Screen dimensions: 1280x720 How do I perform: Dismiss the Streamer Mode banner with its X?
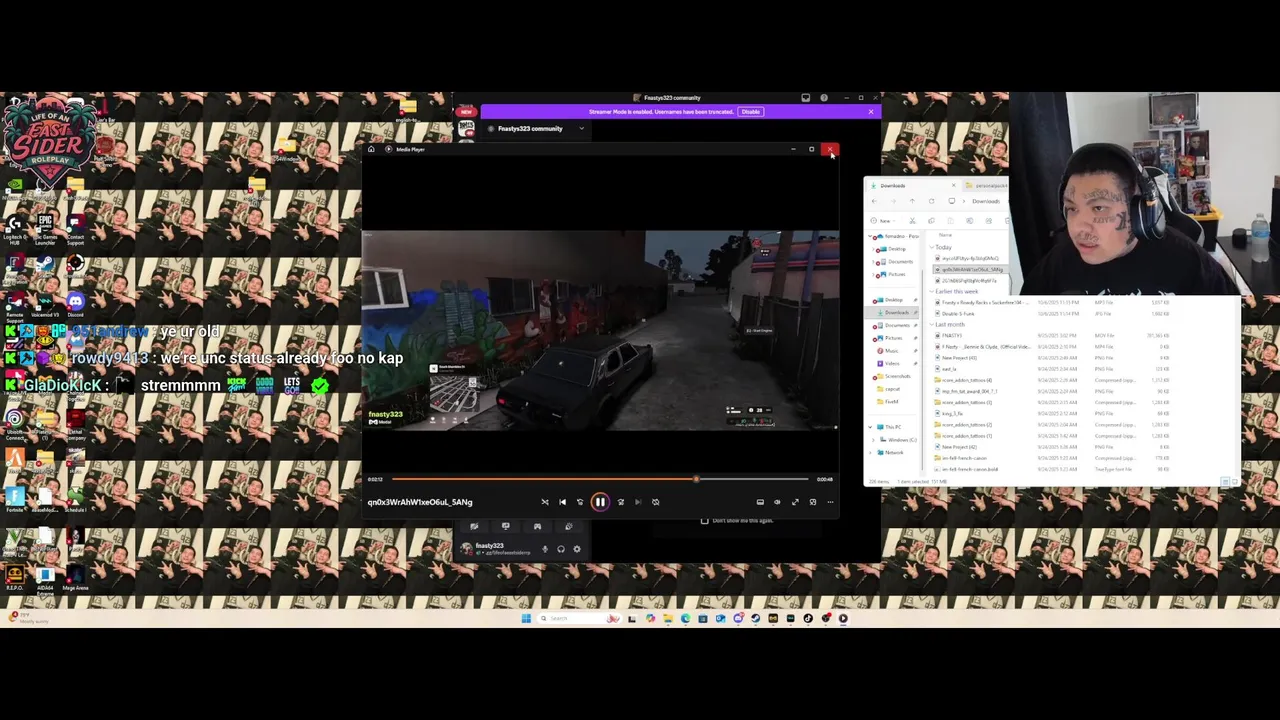pos(871,111)
